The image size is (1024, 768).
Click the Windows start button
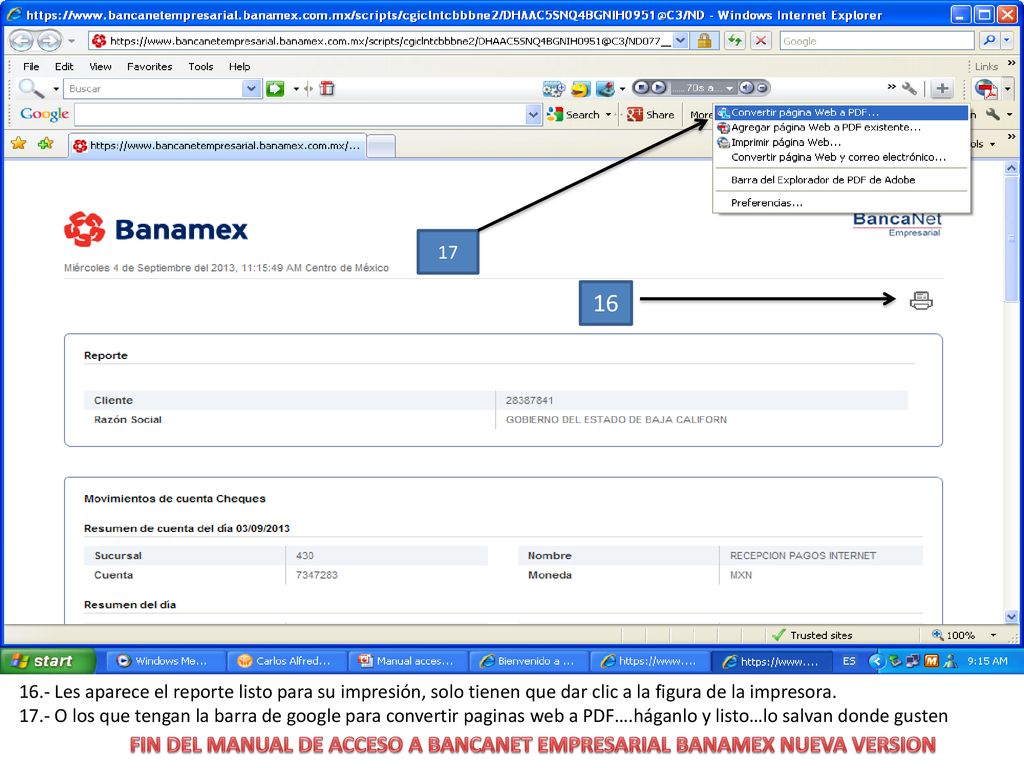click(48, 661)
